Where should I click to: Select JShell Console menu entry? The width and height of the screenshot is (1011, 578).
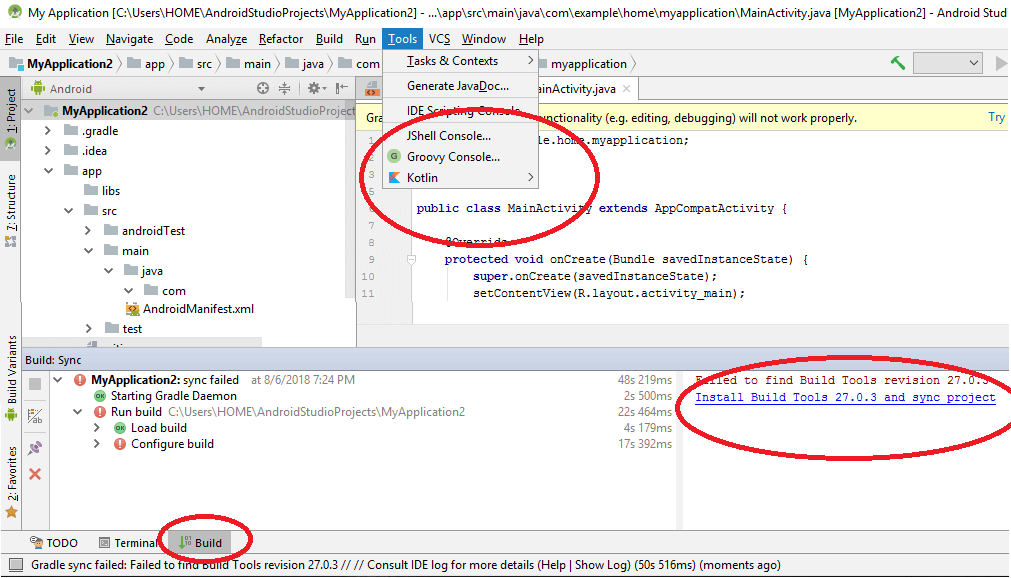[x=460, y=136]
